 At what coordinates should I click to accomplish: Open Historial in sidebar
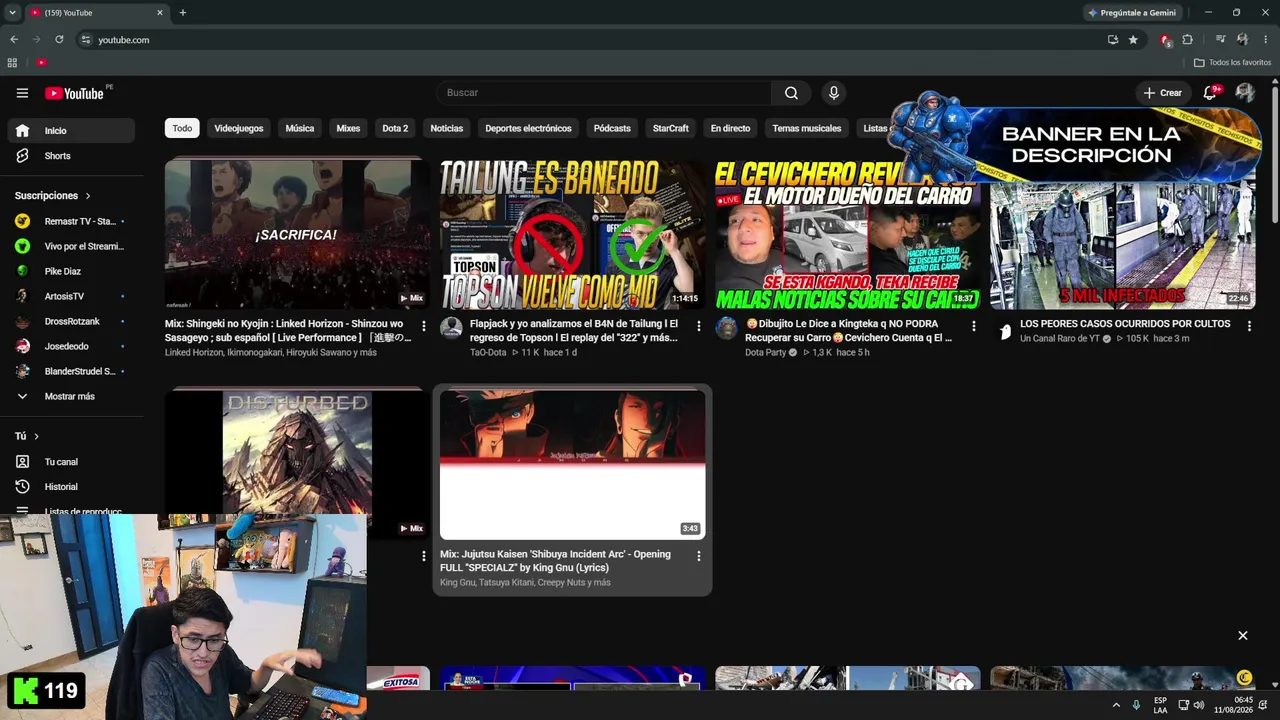coord(71,487)
